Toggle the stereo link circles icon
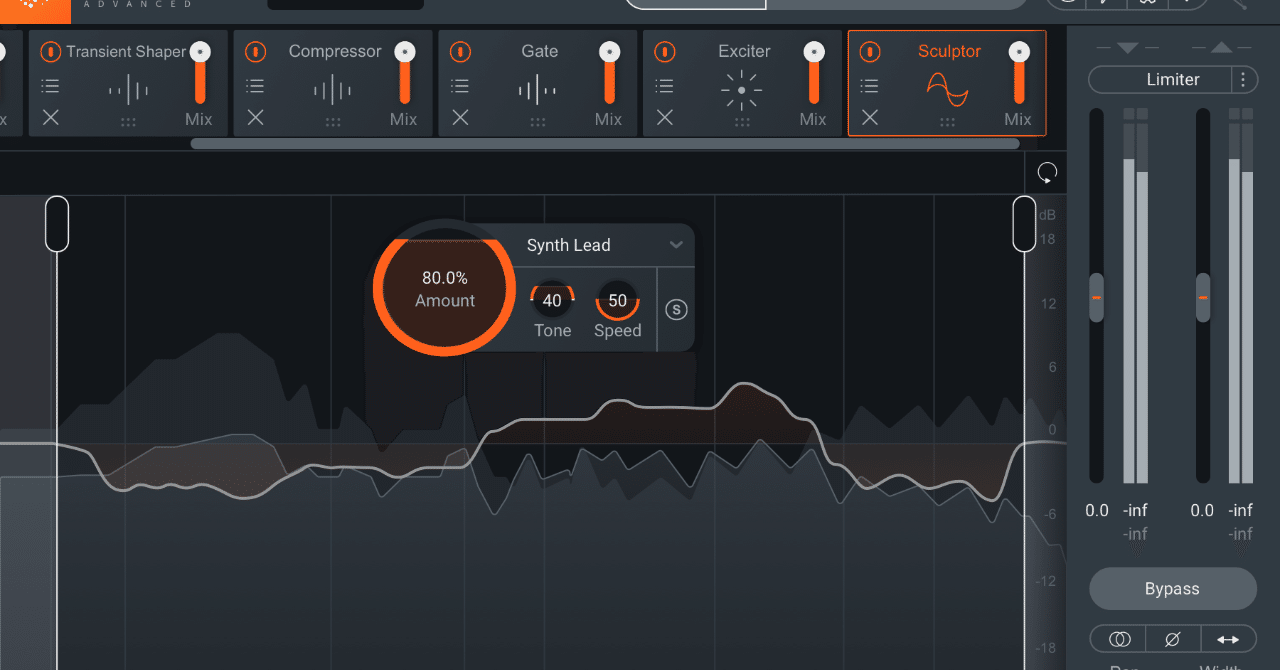The width and height of the screenshot is (1280, 670). [x=1120, y=639]
